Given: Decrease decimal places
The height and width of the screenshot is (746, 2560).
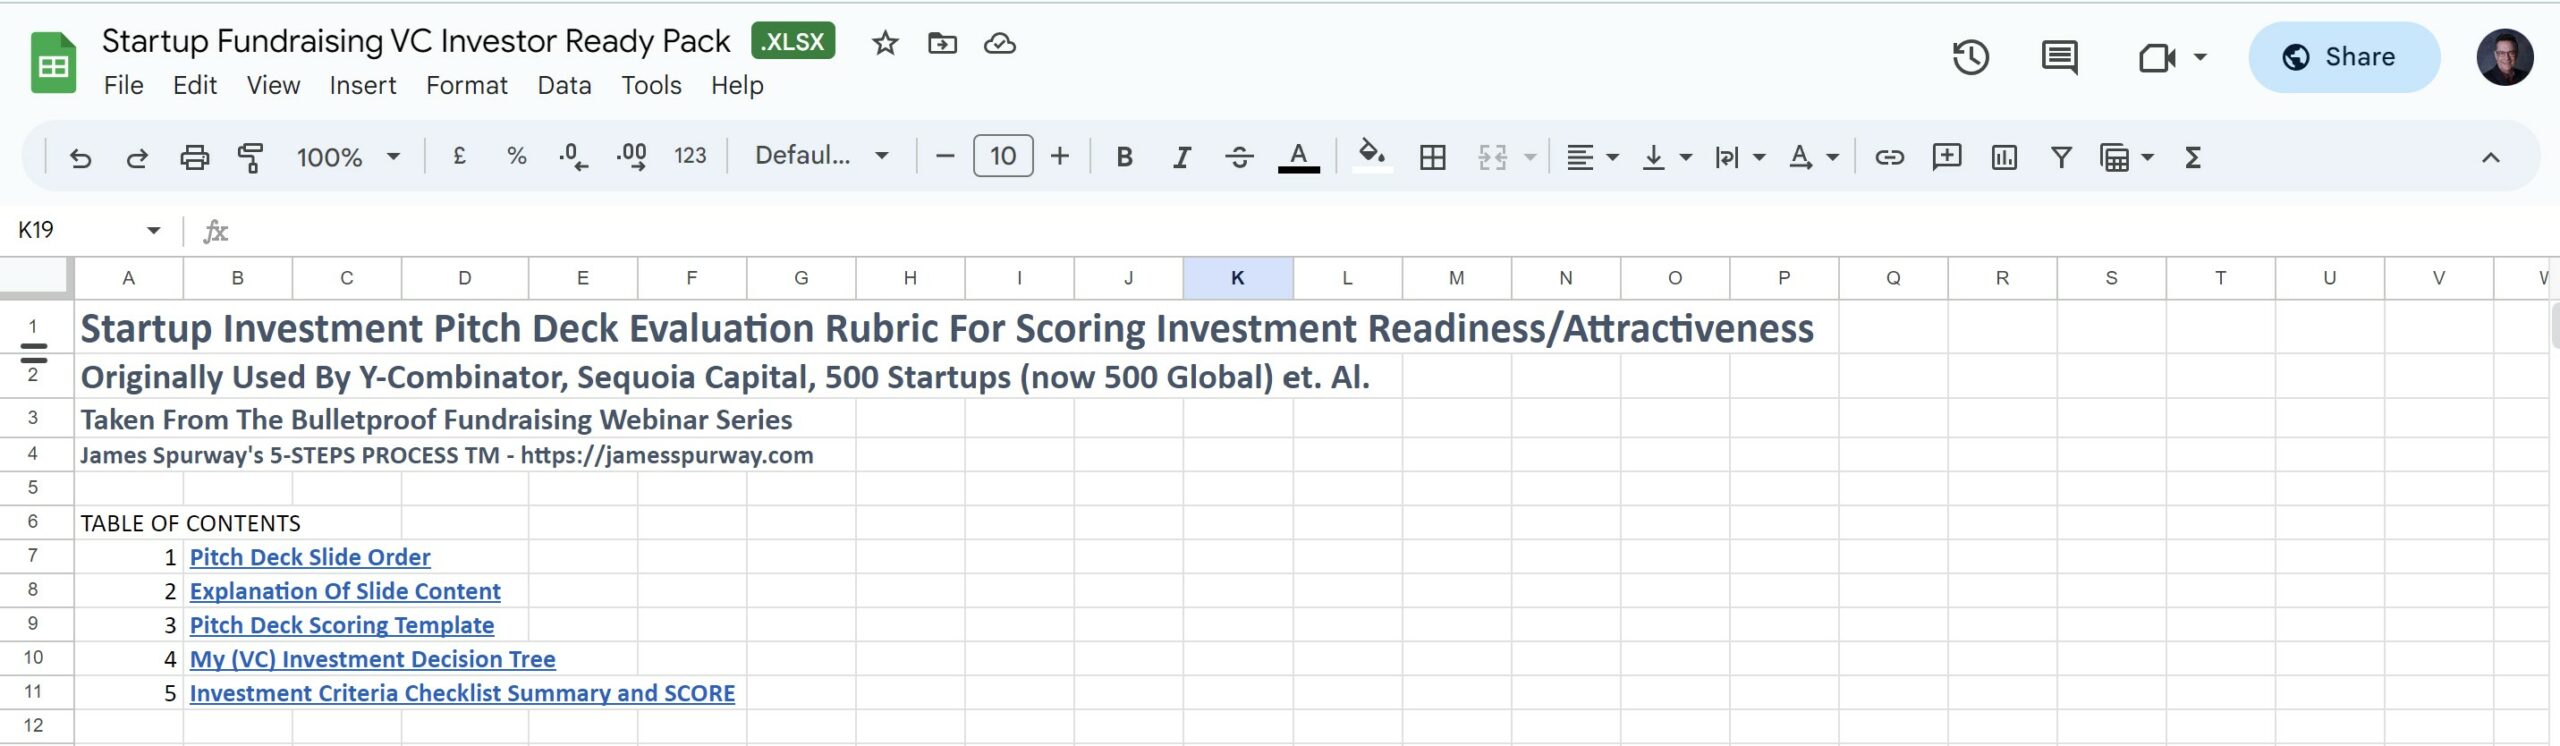Looking at the screenshot, I should pos(573,156).
